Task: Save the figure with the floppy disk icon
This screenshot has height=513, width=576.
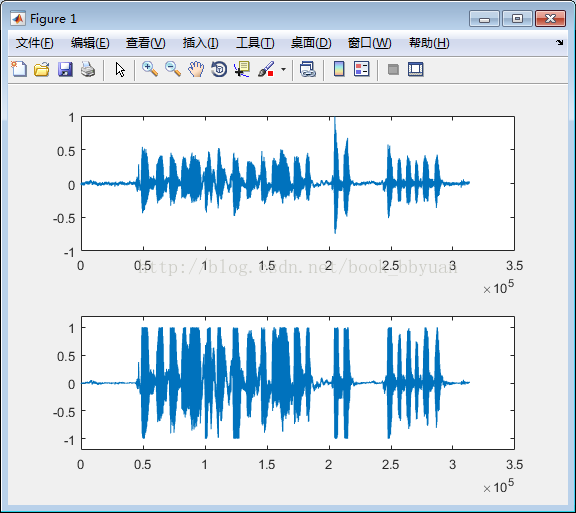Action: click(65, 69)
